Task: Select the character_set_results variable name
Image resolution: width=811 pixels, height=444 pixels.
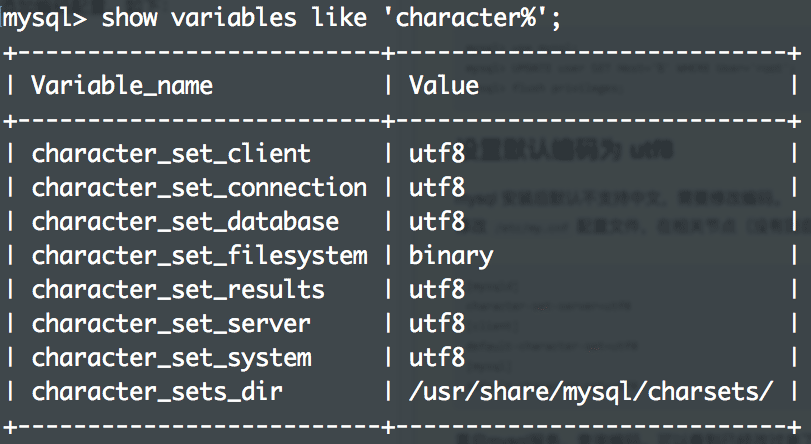Action: click(x=178, y=289)
